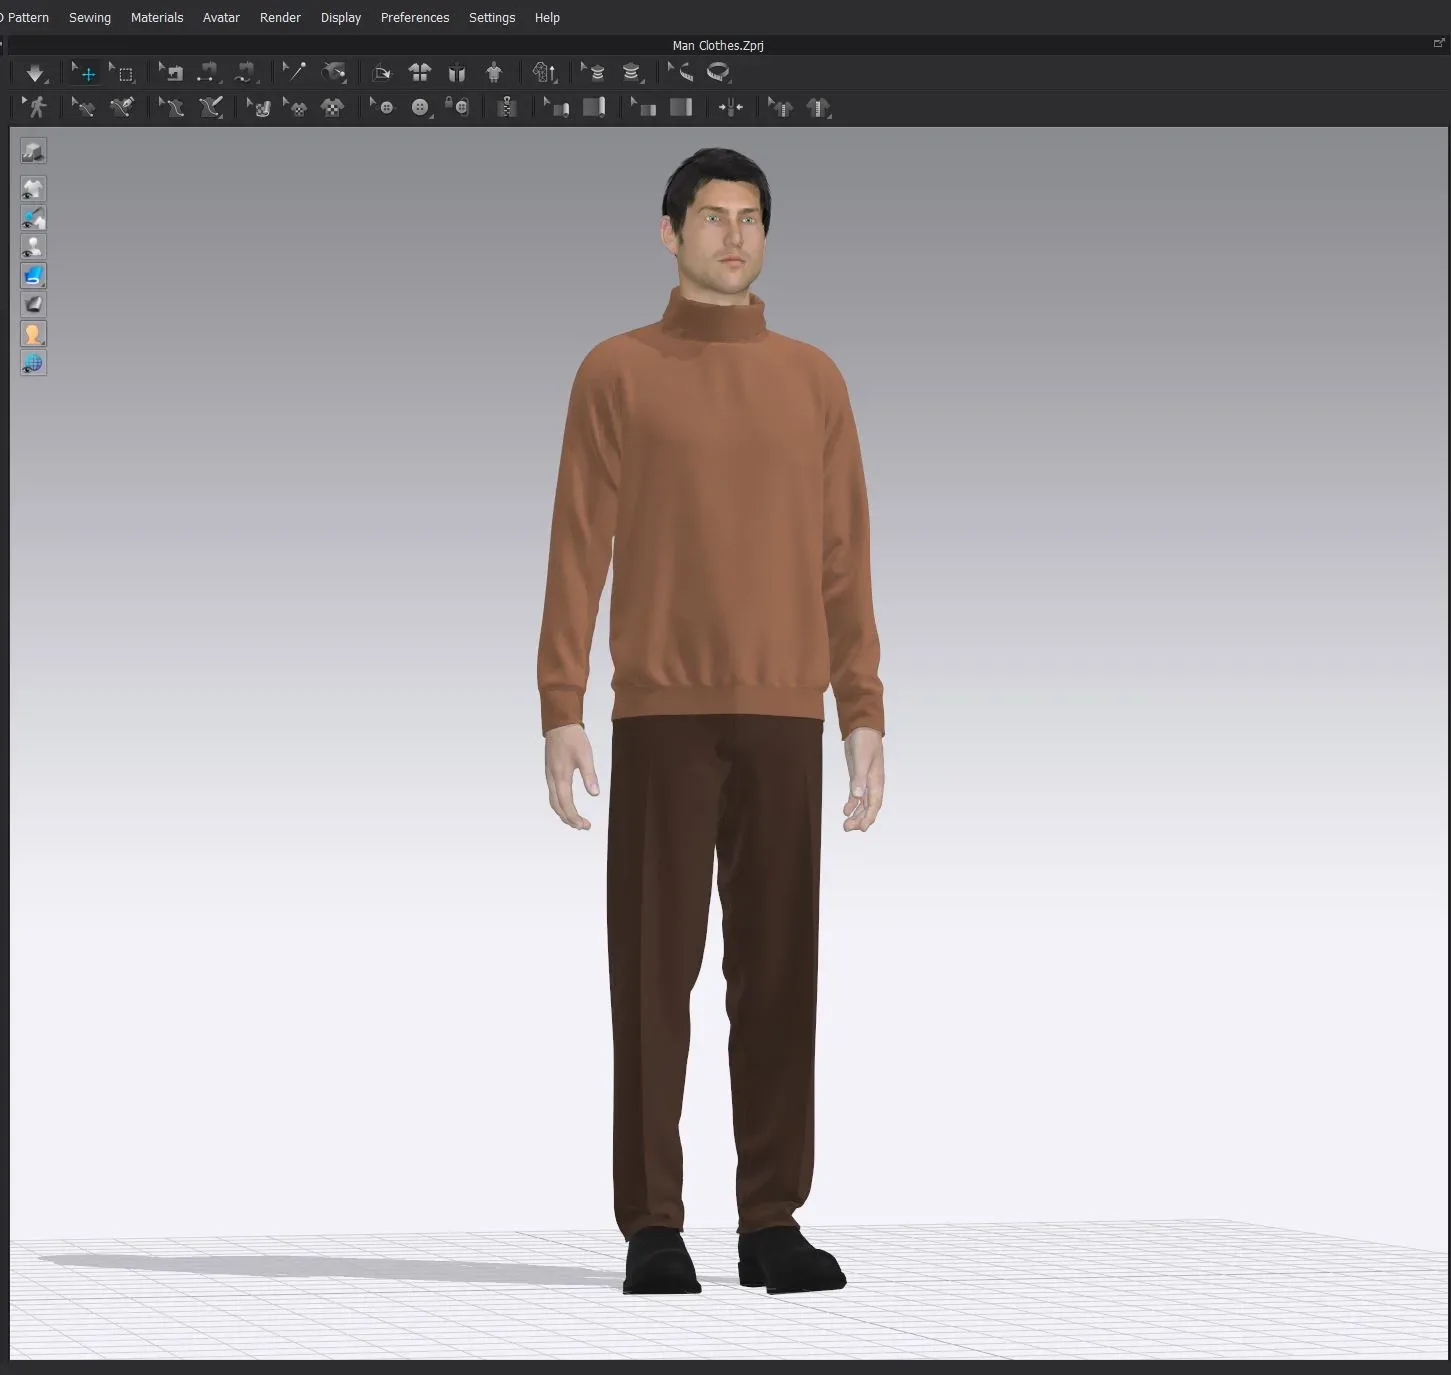Open the Preferences menu
This screenshot has width=1451, height=1375.
pyautogui.click(x=415, y=17)
